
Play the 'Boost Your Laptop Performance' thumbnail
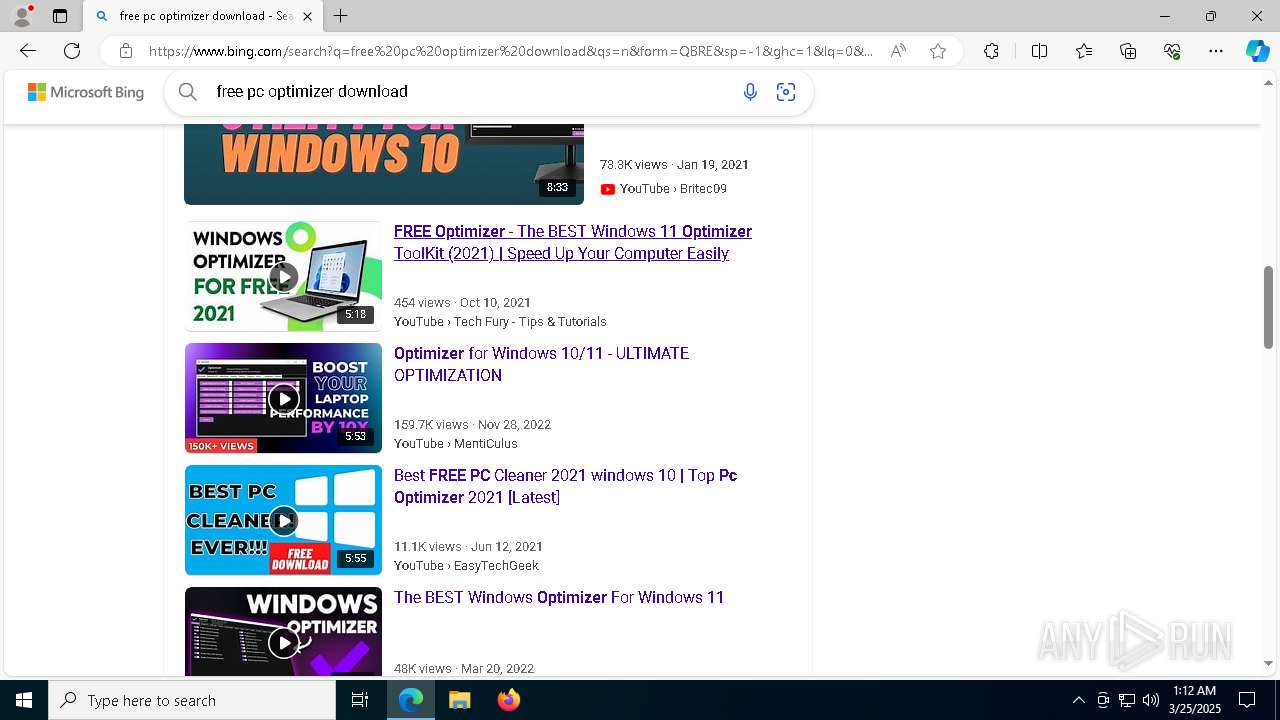pyautogui.click(x=283, y=398)
